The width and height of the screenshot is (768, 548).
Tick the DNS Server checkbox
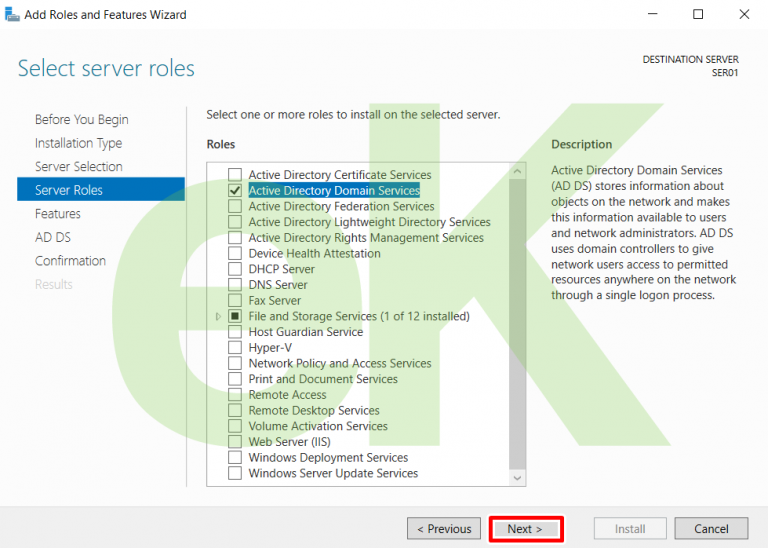coord(235,285)
